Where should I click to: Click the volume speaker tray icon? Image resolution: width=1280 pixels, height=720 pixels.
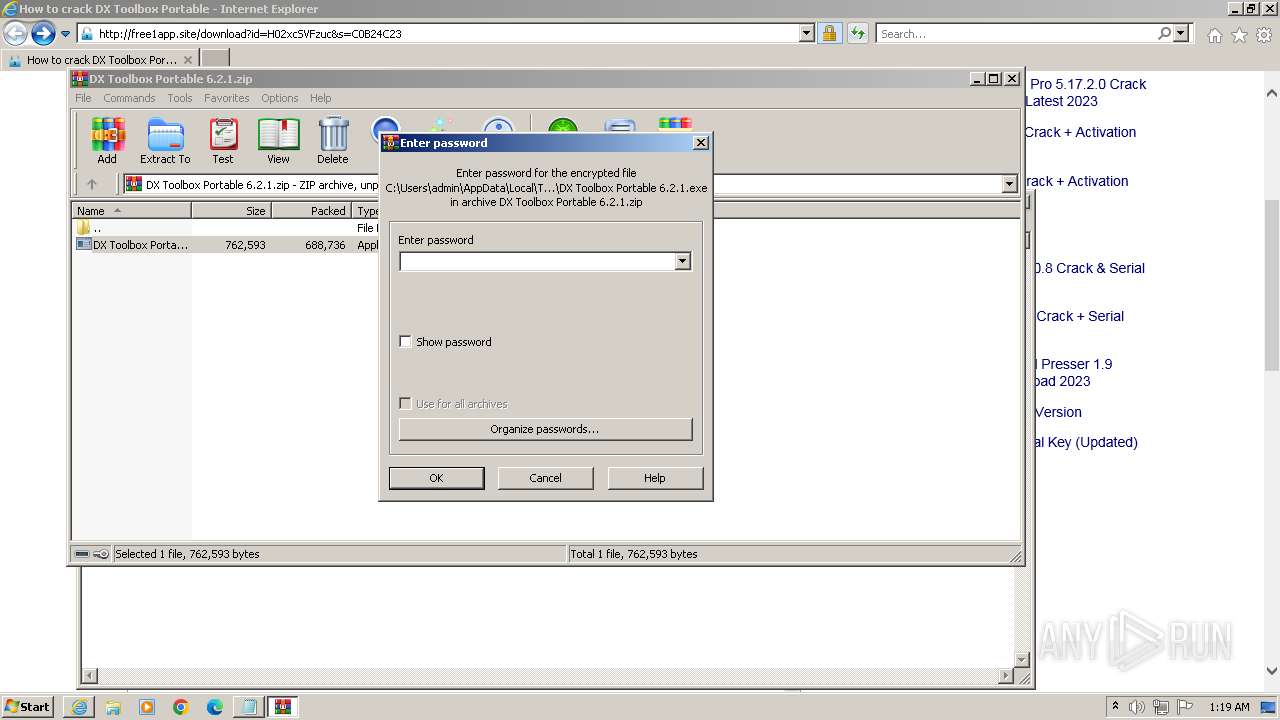[x=1138, y=707]
